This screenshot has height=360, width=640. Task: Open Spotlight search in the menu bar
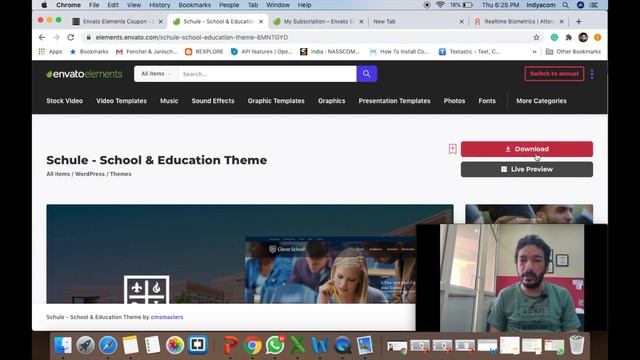pyautogui.click(x=565, y=5)
